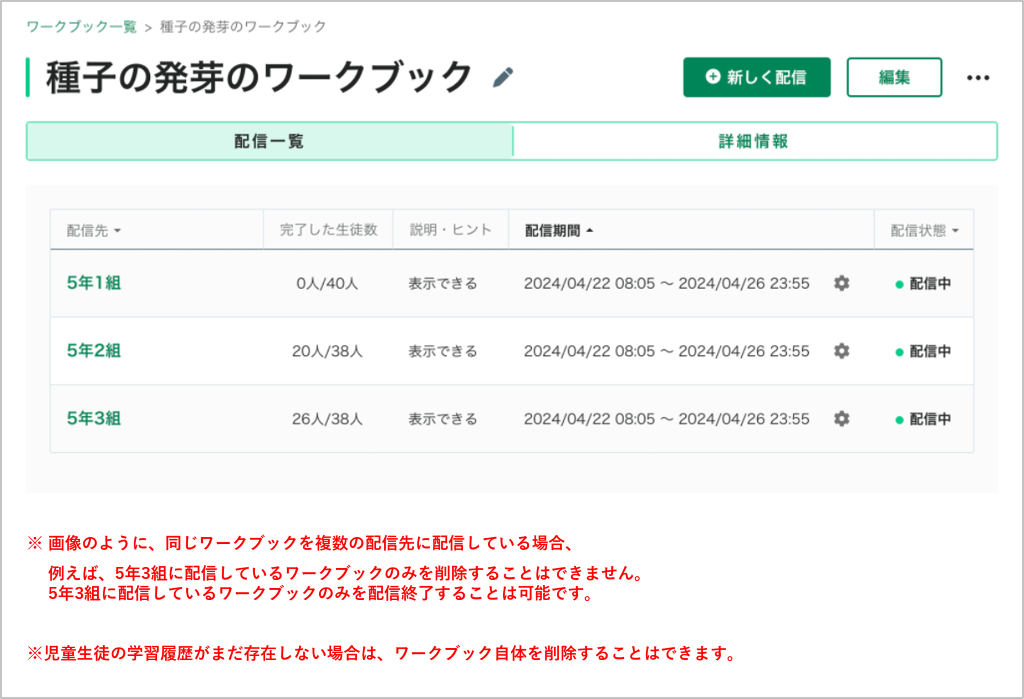Click 表示できる in the 5年2組 row
This screenshot has height=699, width=1024.
(443, 351)
